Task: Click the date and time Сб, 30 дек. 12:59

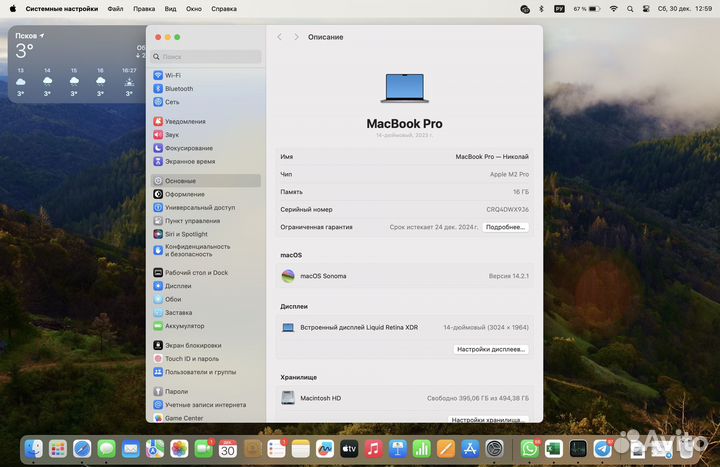Action: point(685,9)
